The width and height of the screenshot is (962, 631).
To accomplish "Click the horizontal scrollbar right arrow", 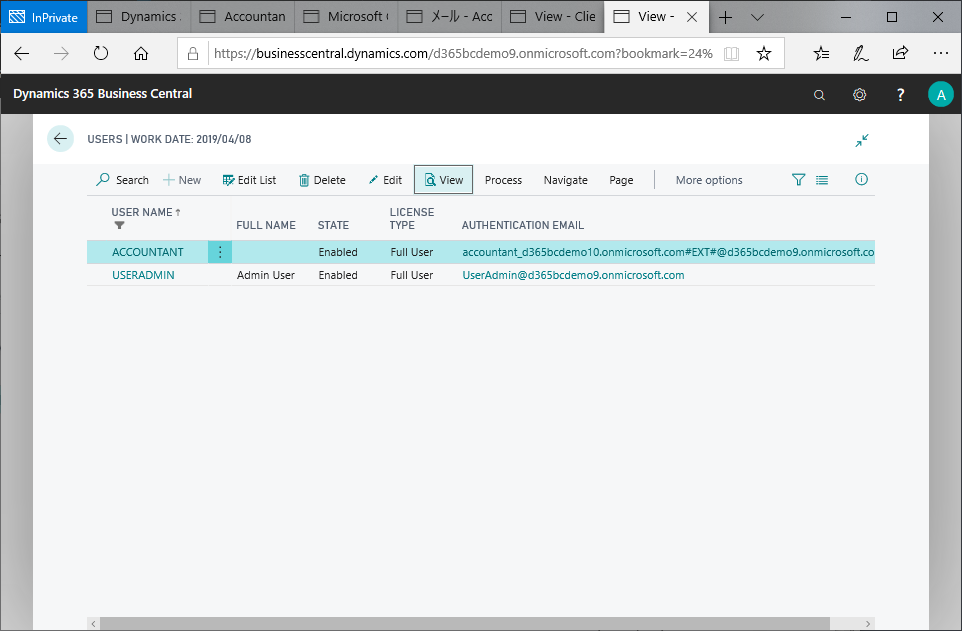I will (868, 624).
